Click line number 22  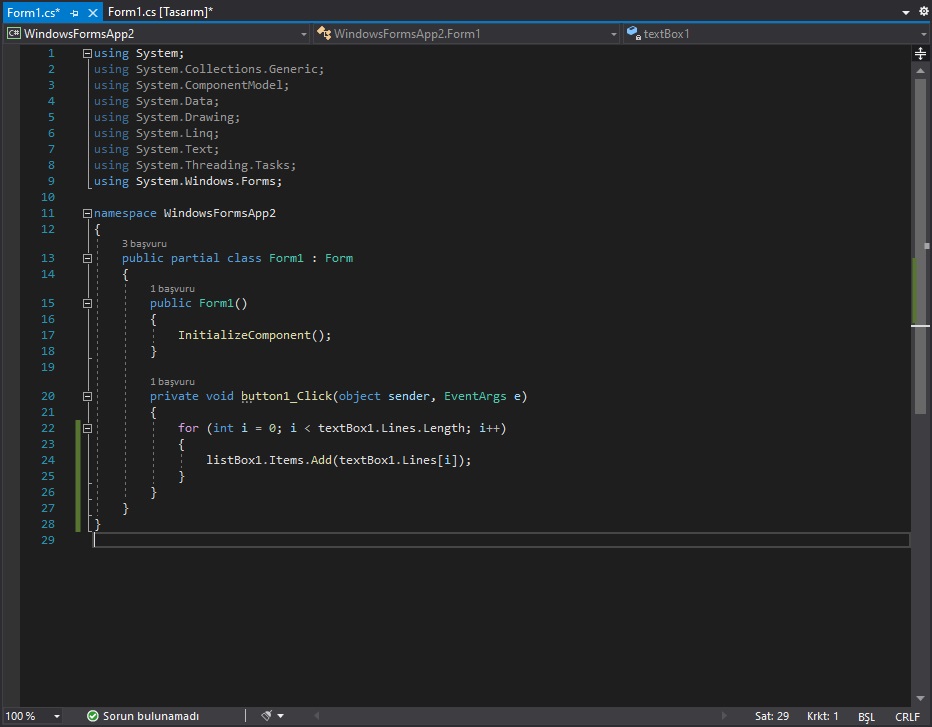click(x=48, y=428)
